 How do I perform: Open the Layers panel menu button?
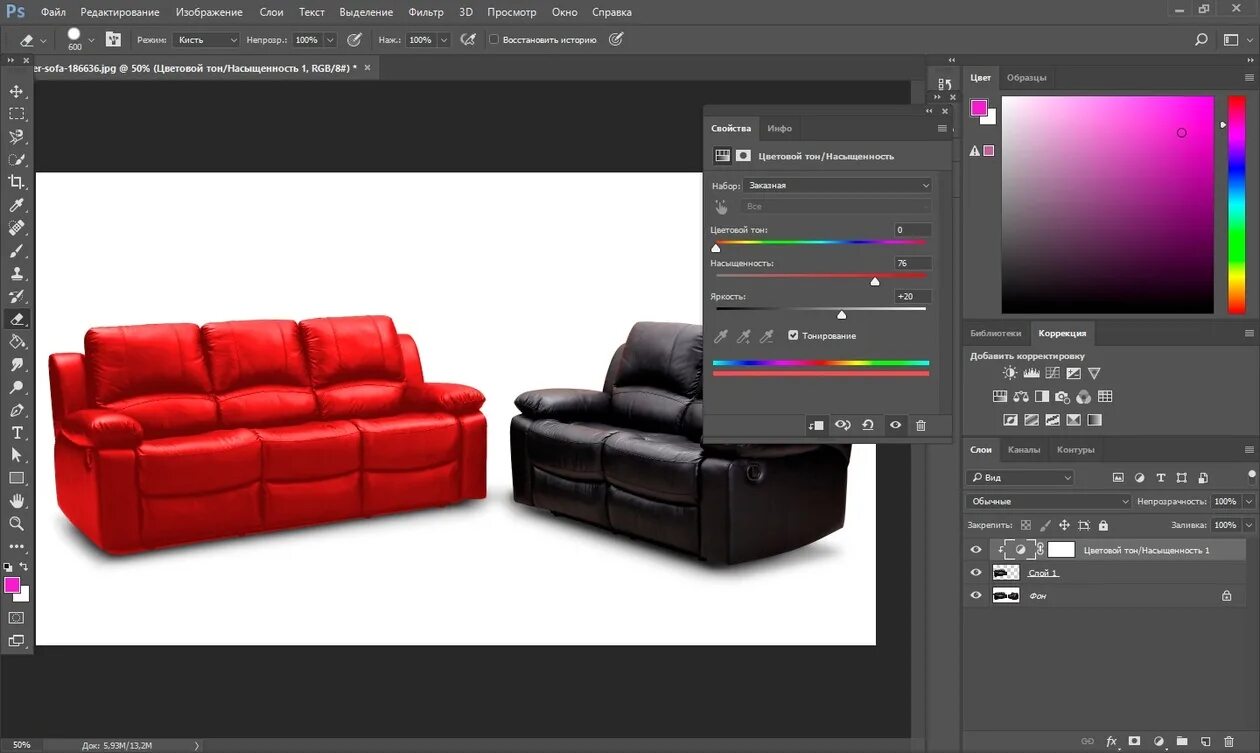(1249, 450)
